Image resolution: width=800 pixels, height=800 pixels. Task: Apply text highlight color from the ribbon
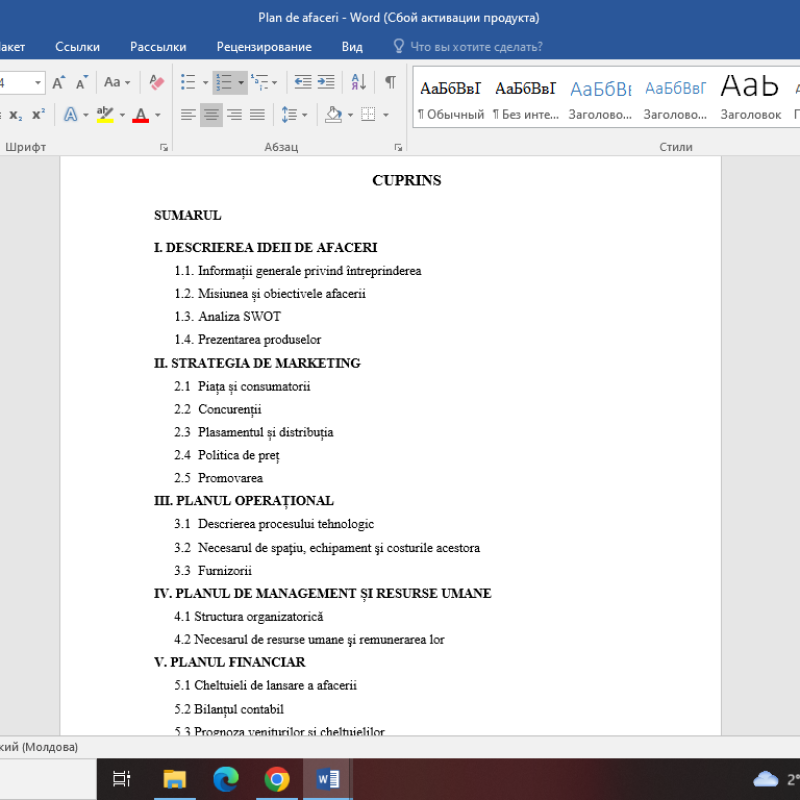click(x=104, y=114)
